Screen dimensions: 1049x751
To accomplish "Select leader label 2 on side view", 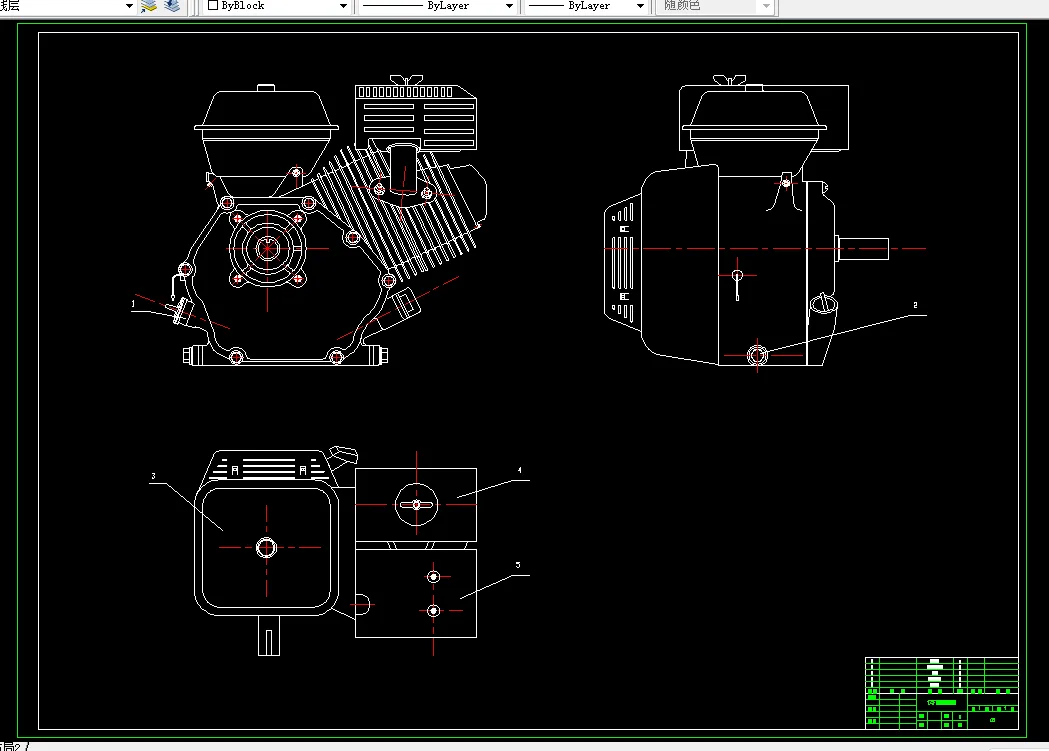I will coord(915,305).
